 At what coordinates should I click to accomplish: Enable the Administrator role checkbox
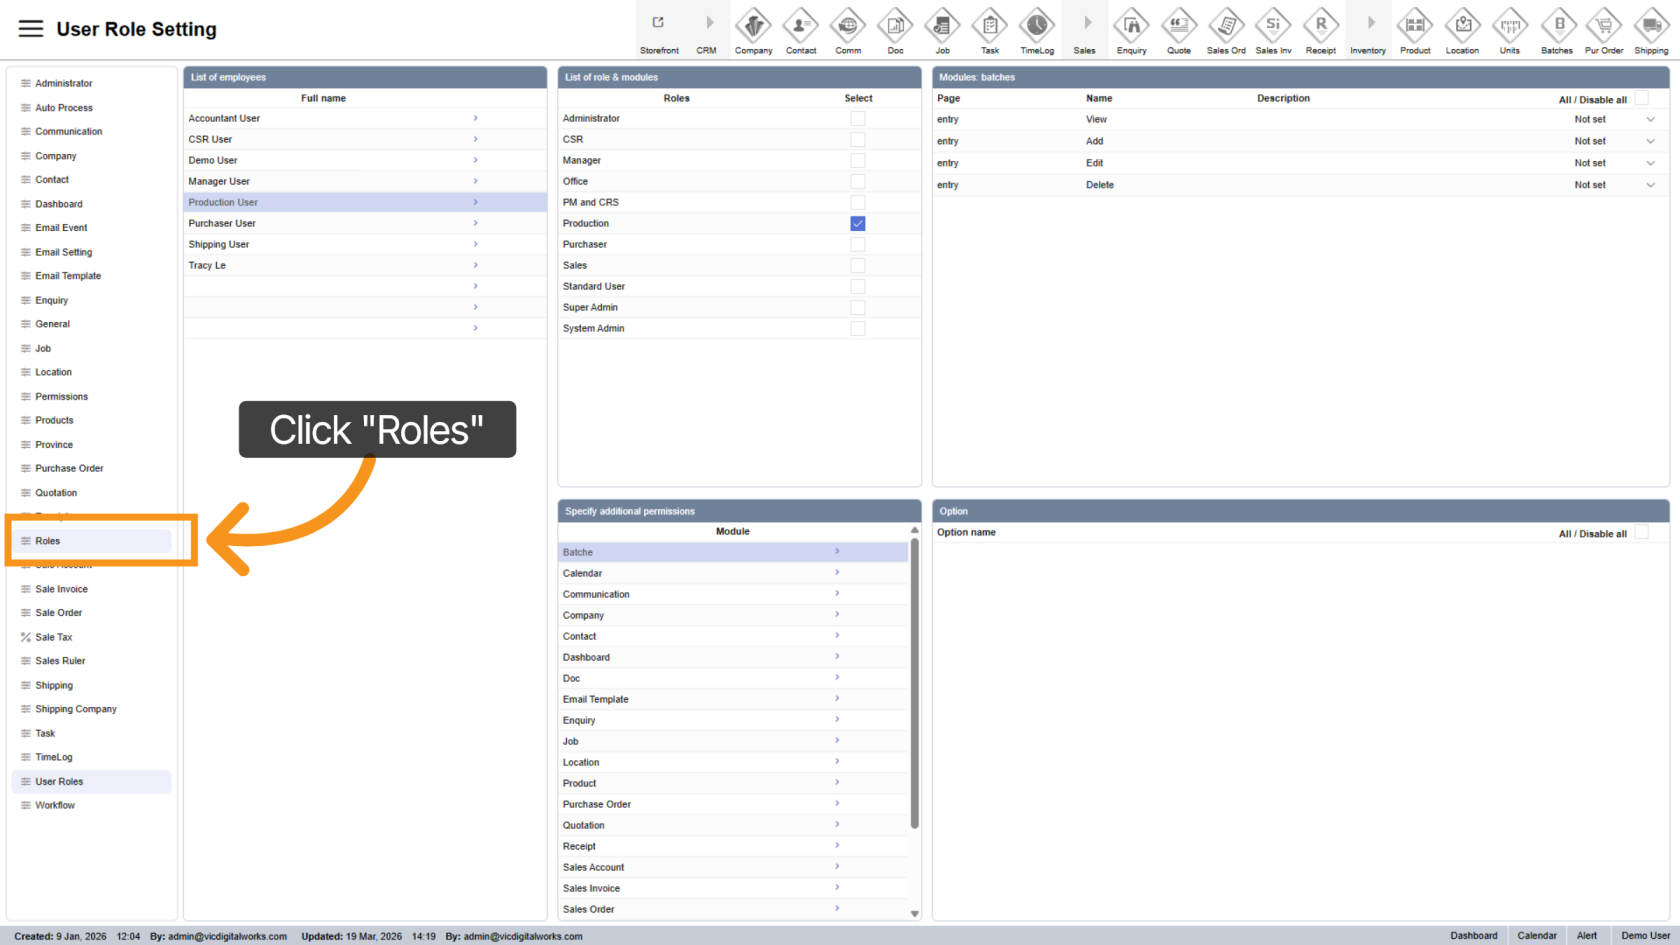(858, 119)
